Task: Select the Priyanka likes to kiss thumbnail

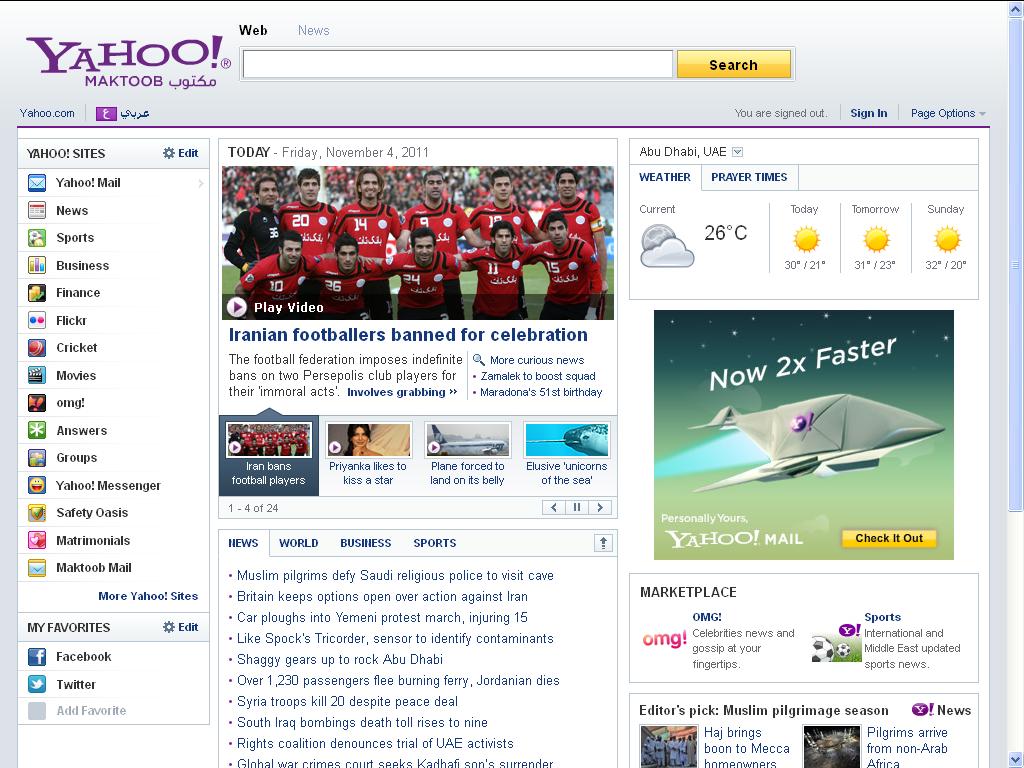Action: (x=368, y=440)
